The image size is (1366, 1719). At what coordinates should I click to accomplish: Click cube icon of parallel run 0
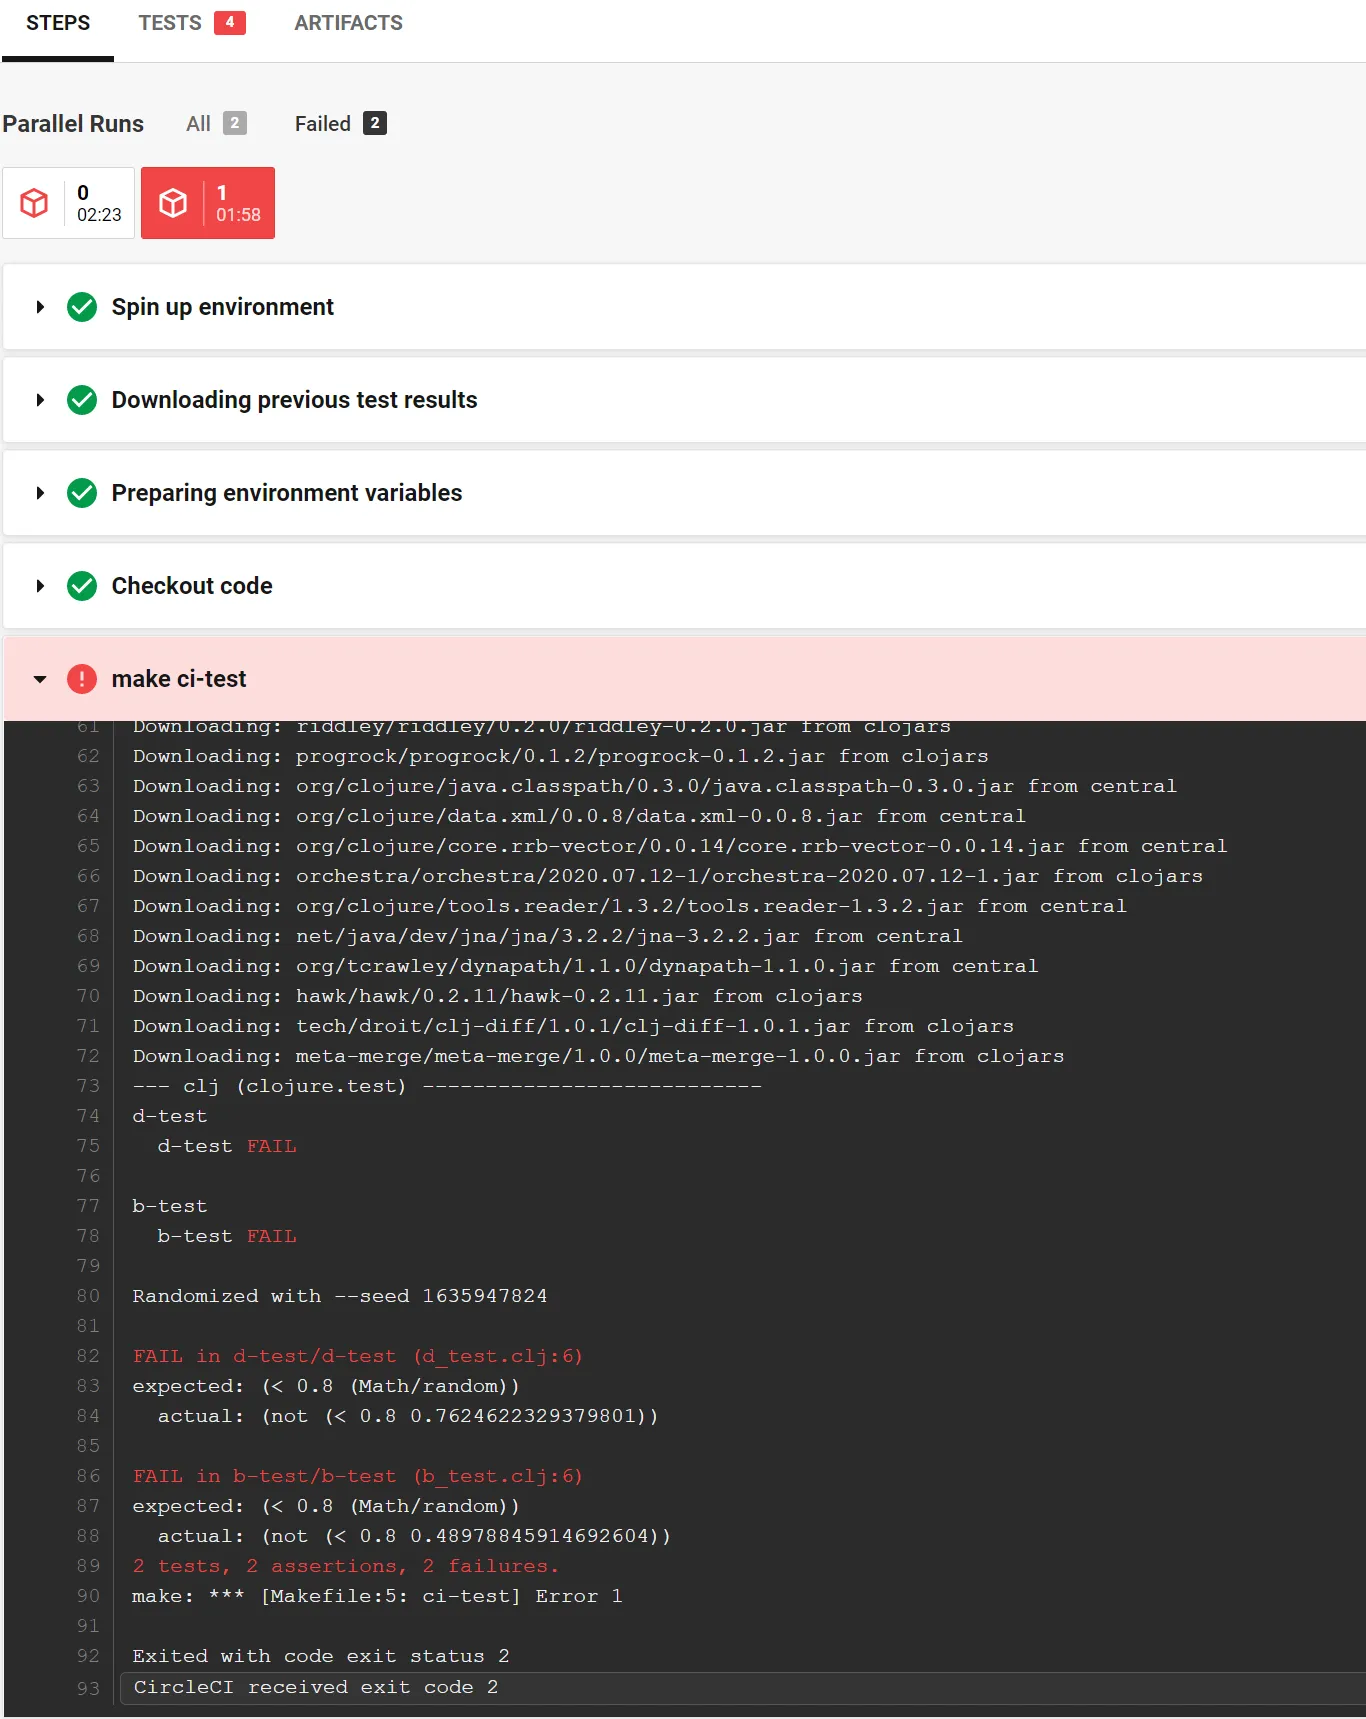tap(35, 203)
